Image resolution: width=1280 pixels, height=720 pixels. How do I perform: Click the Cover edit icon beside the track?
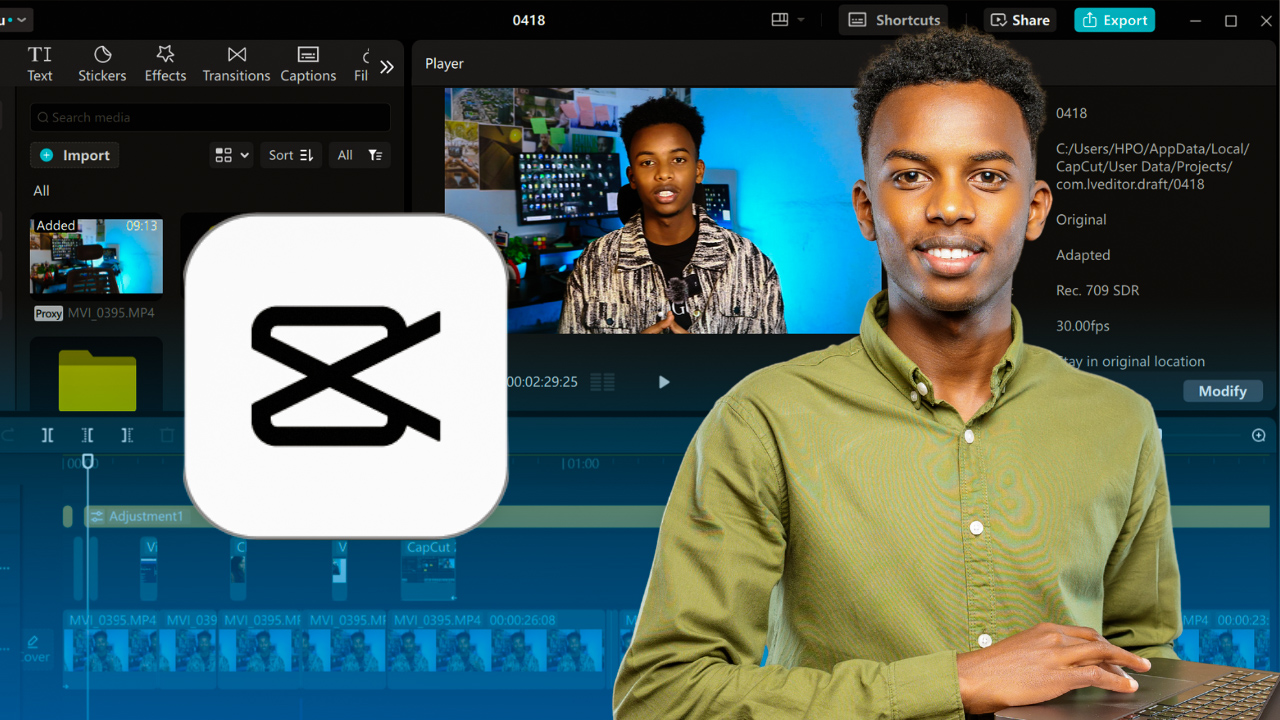[34, 647]
